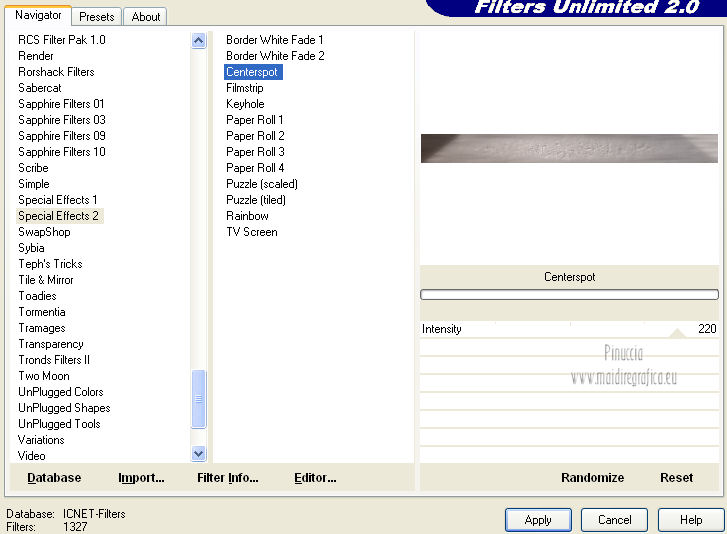
Task: Choose Puzzle (tiled) filter
Action: [x=255, y=200]
